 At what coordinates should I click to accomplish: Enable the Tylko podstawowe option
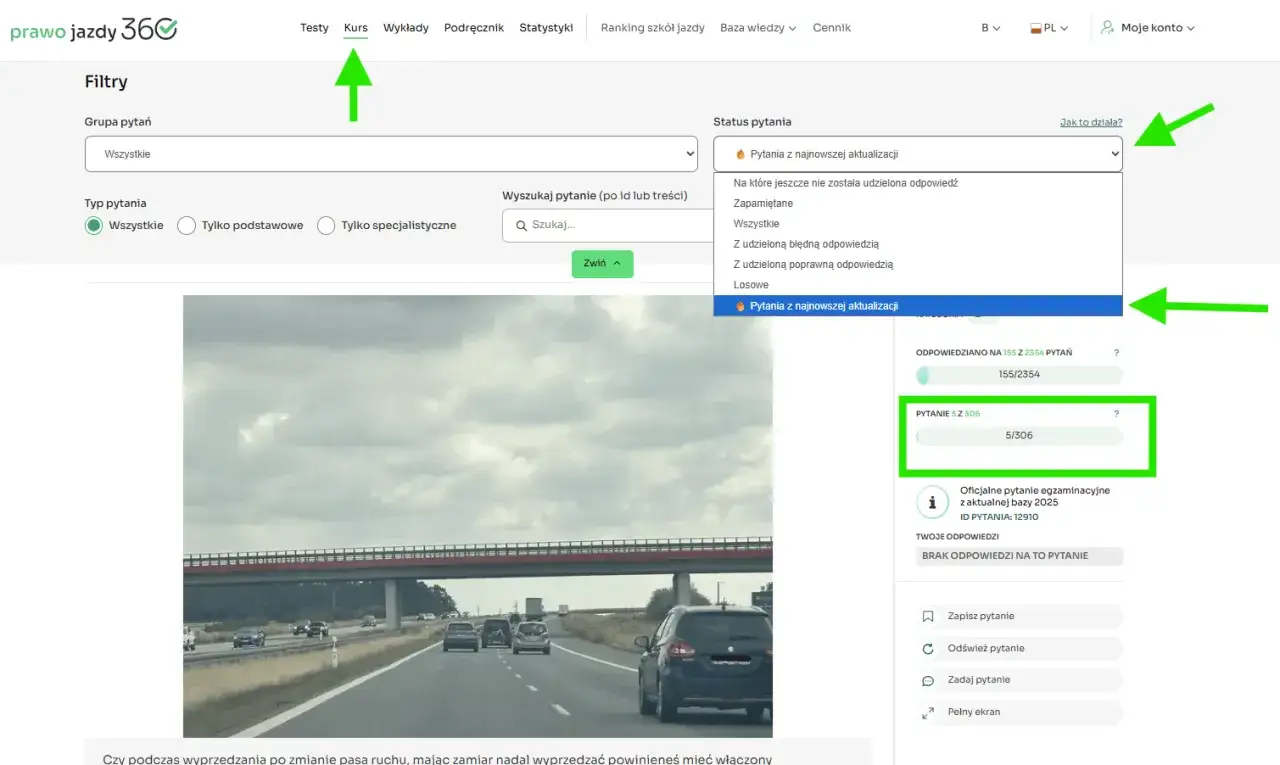(186, 225)
